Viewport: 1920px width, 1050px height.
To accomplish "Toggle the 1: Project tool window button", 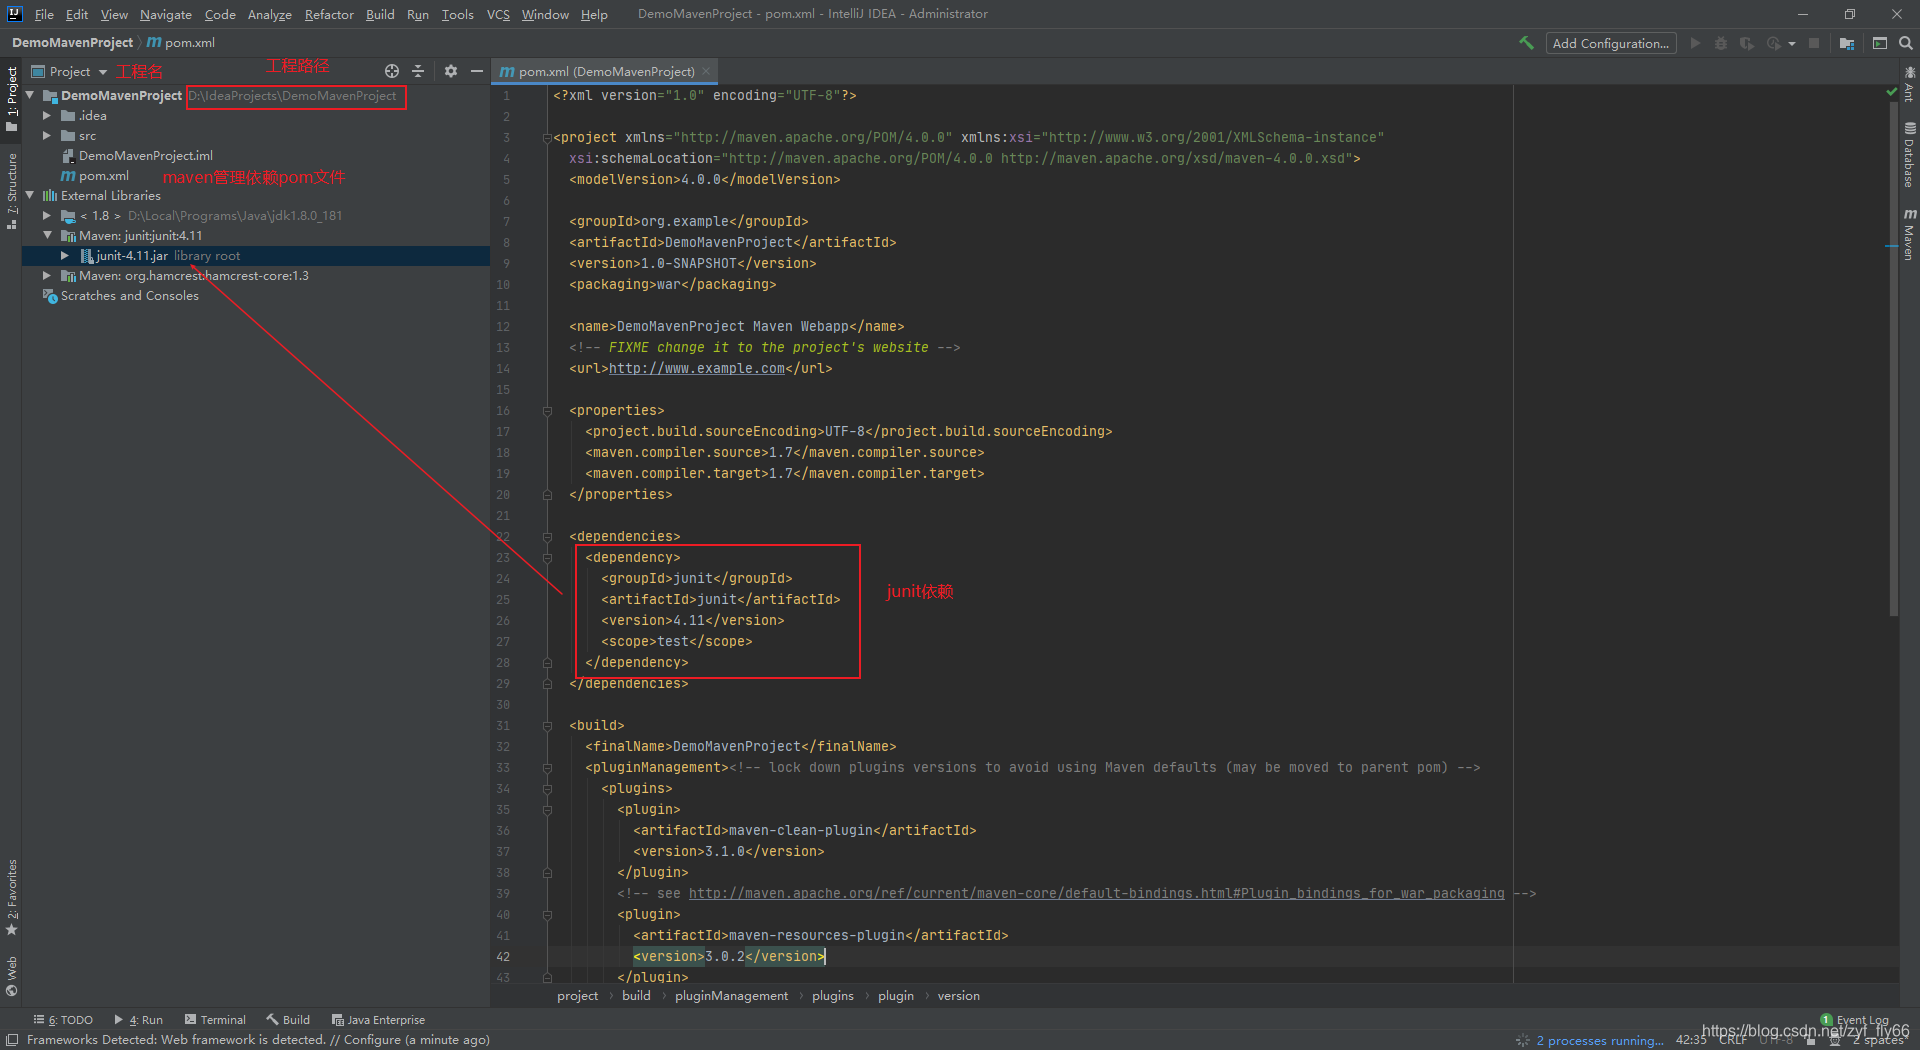I will [11, 99].
